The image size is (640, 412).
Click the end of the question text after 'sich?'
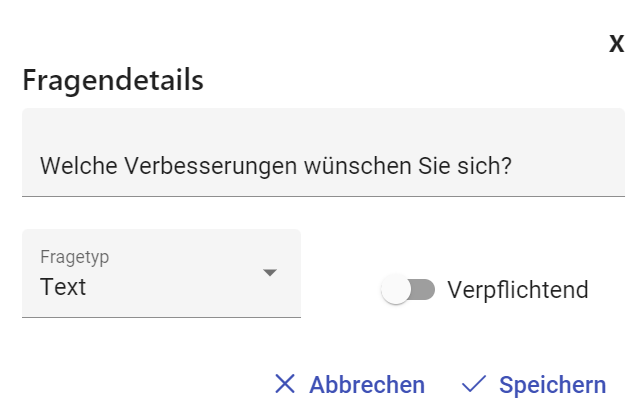point(514,164)
